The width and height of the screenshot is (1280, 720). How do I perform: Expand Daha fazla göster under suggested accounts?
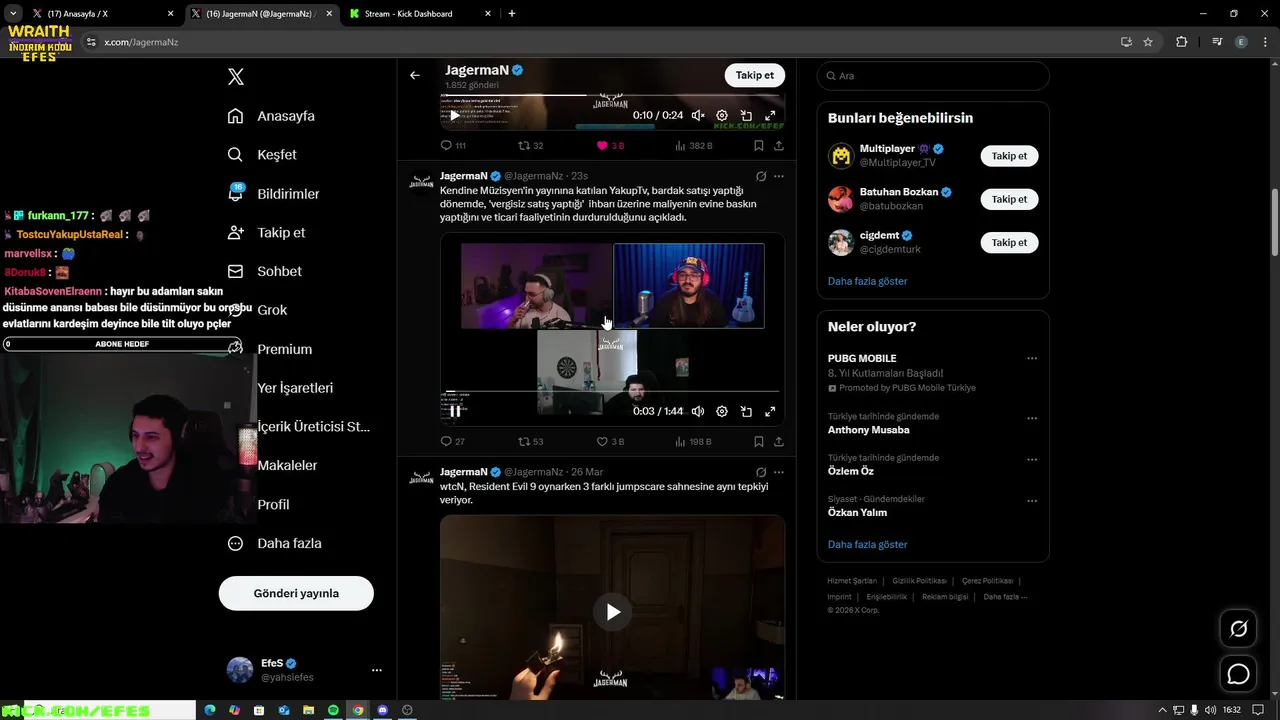click(867, 281)
